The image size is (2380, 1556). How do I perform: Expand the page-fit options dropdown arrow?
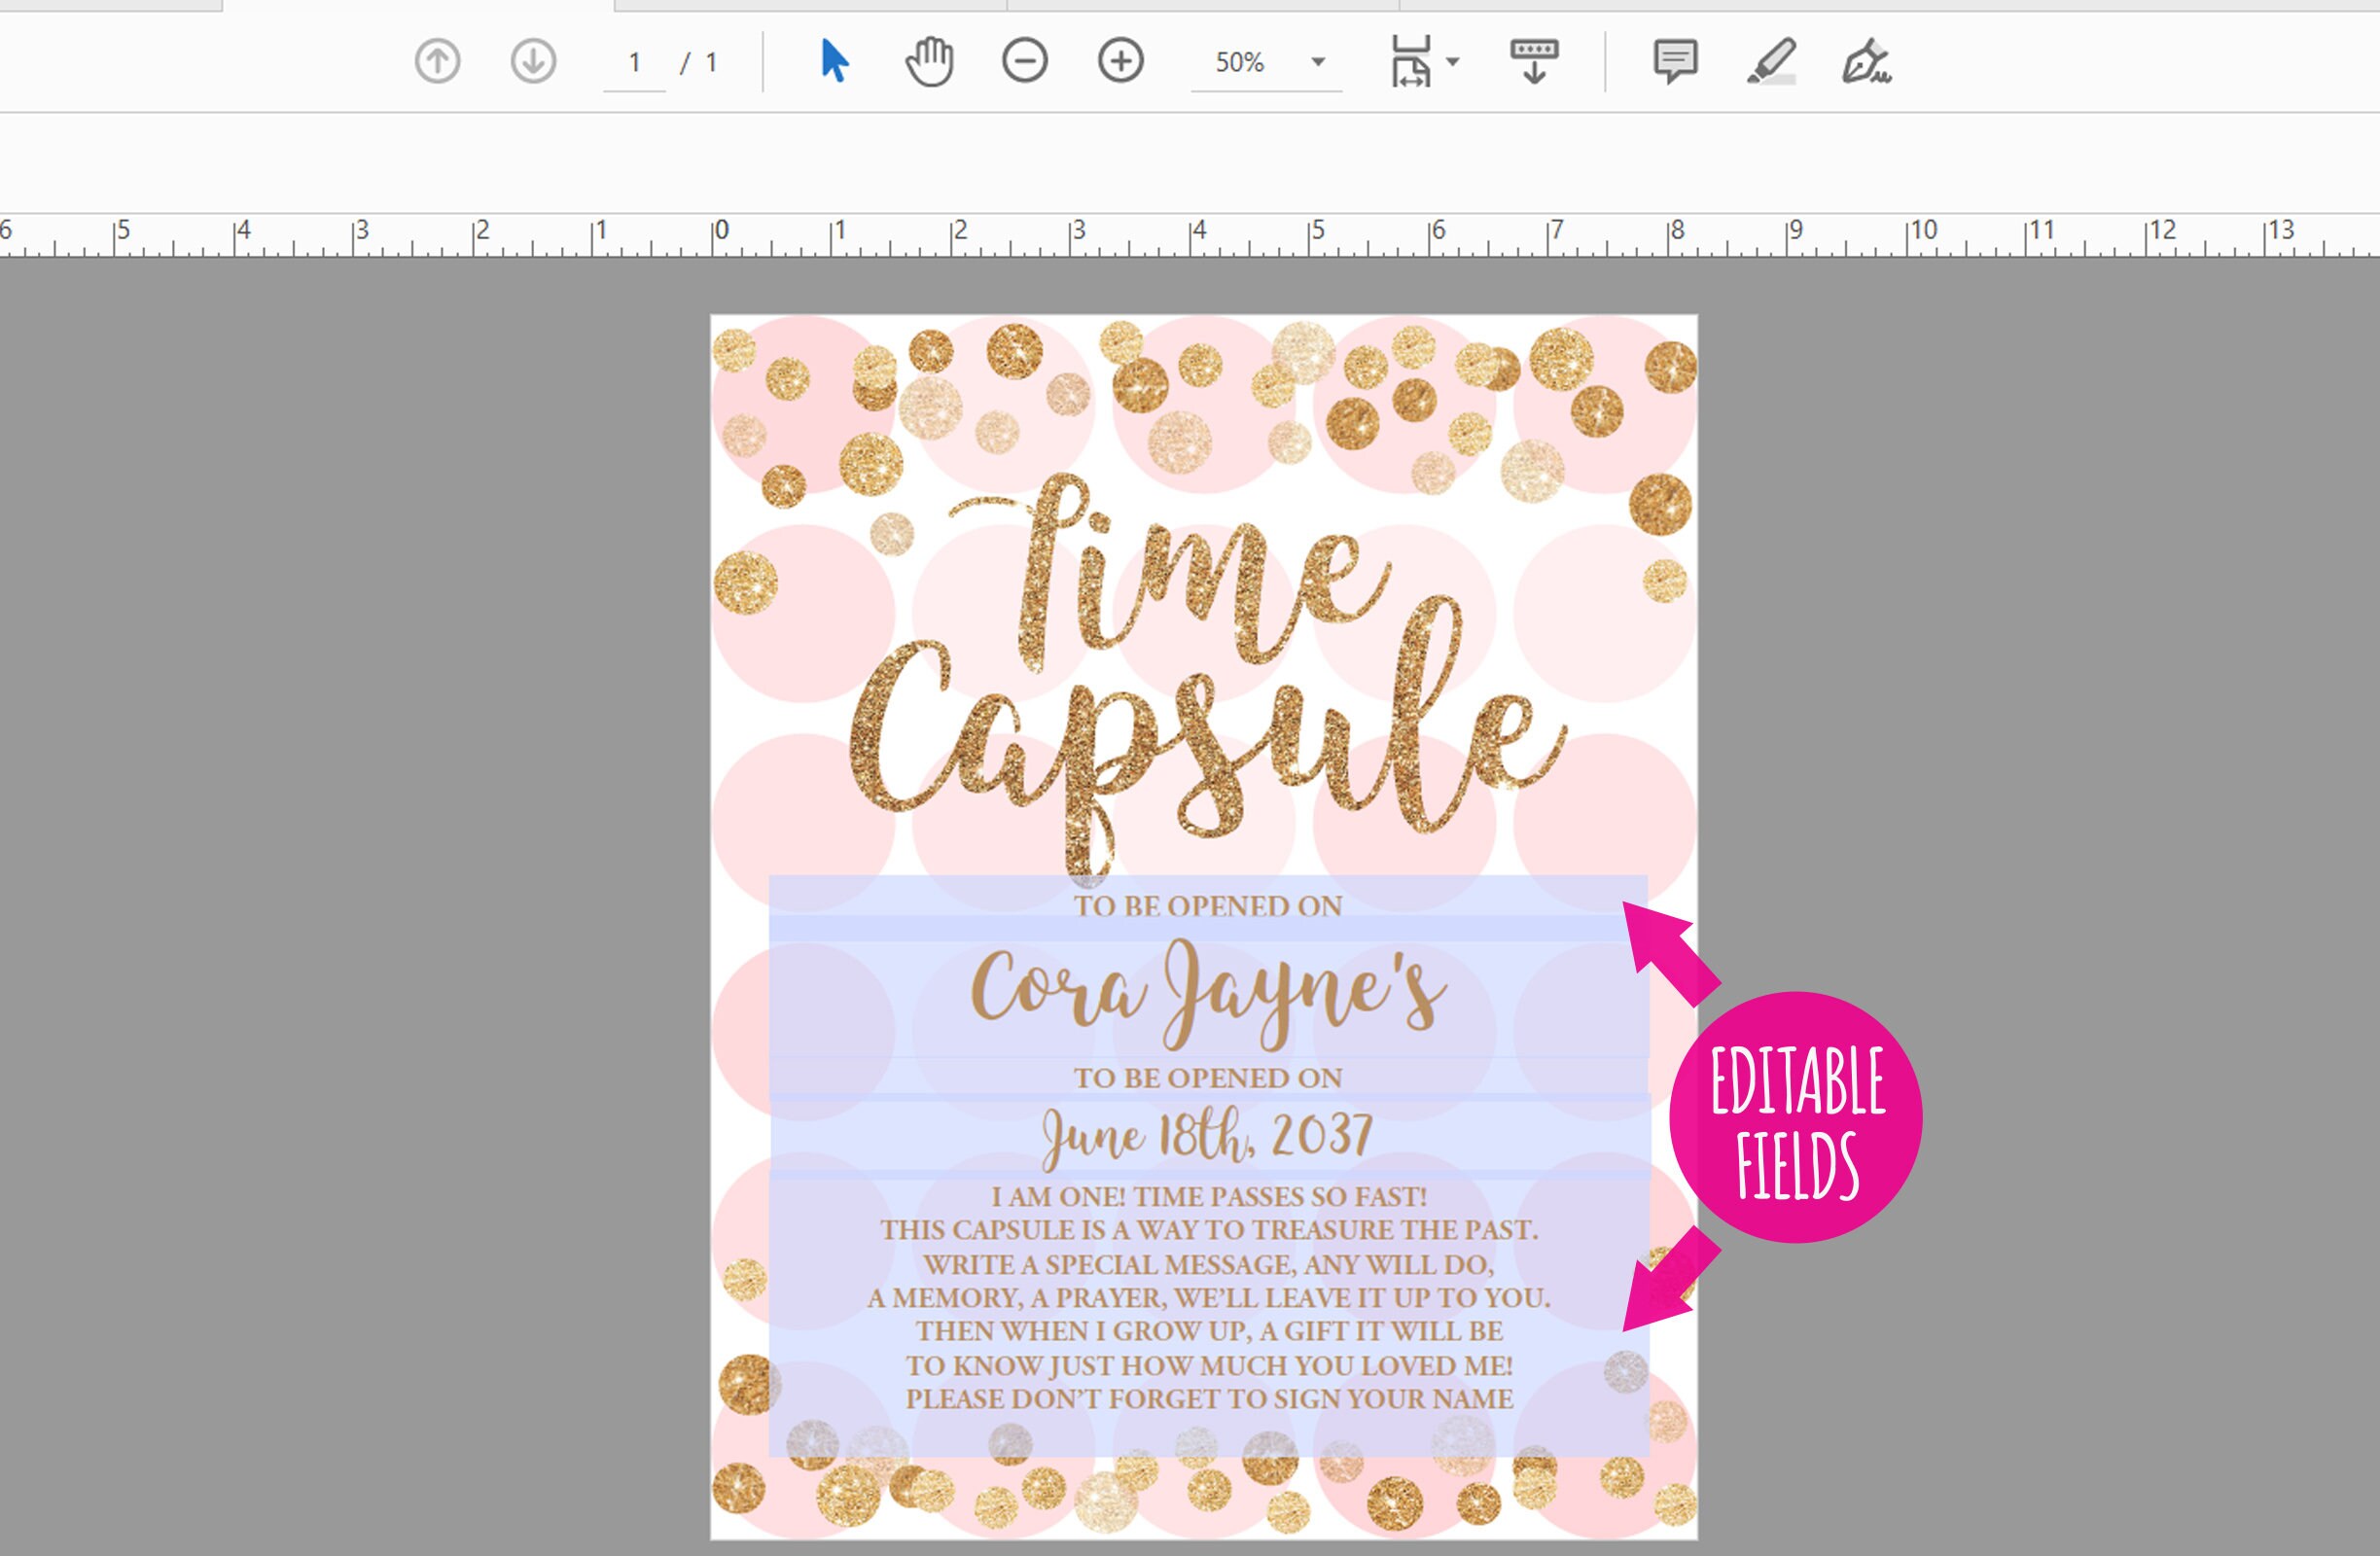coord(1452,62)
